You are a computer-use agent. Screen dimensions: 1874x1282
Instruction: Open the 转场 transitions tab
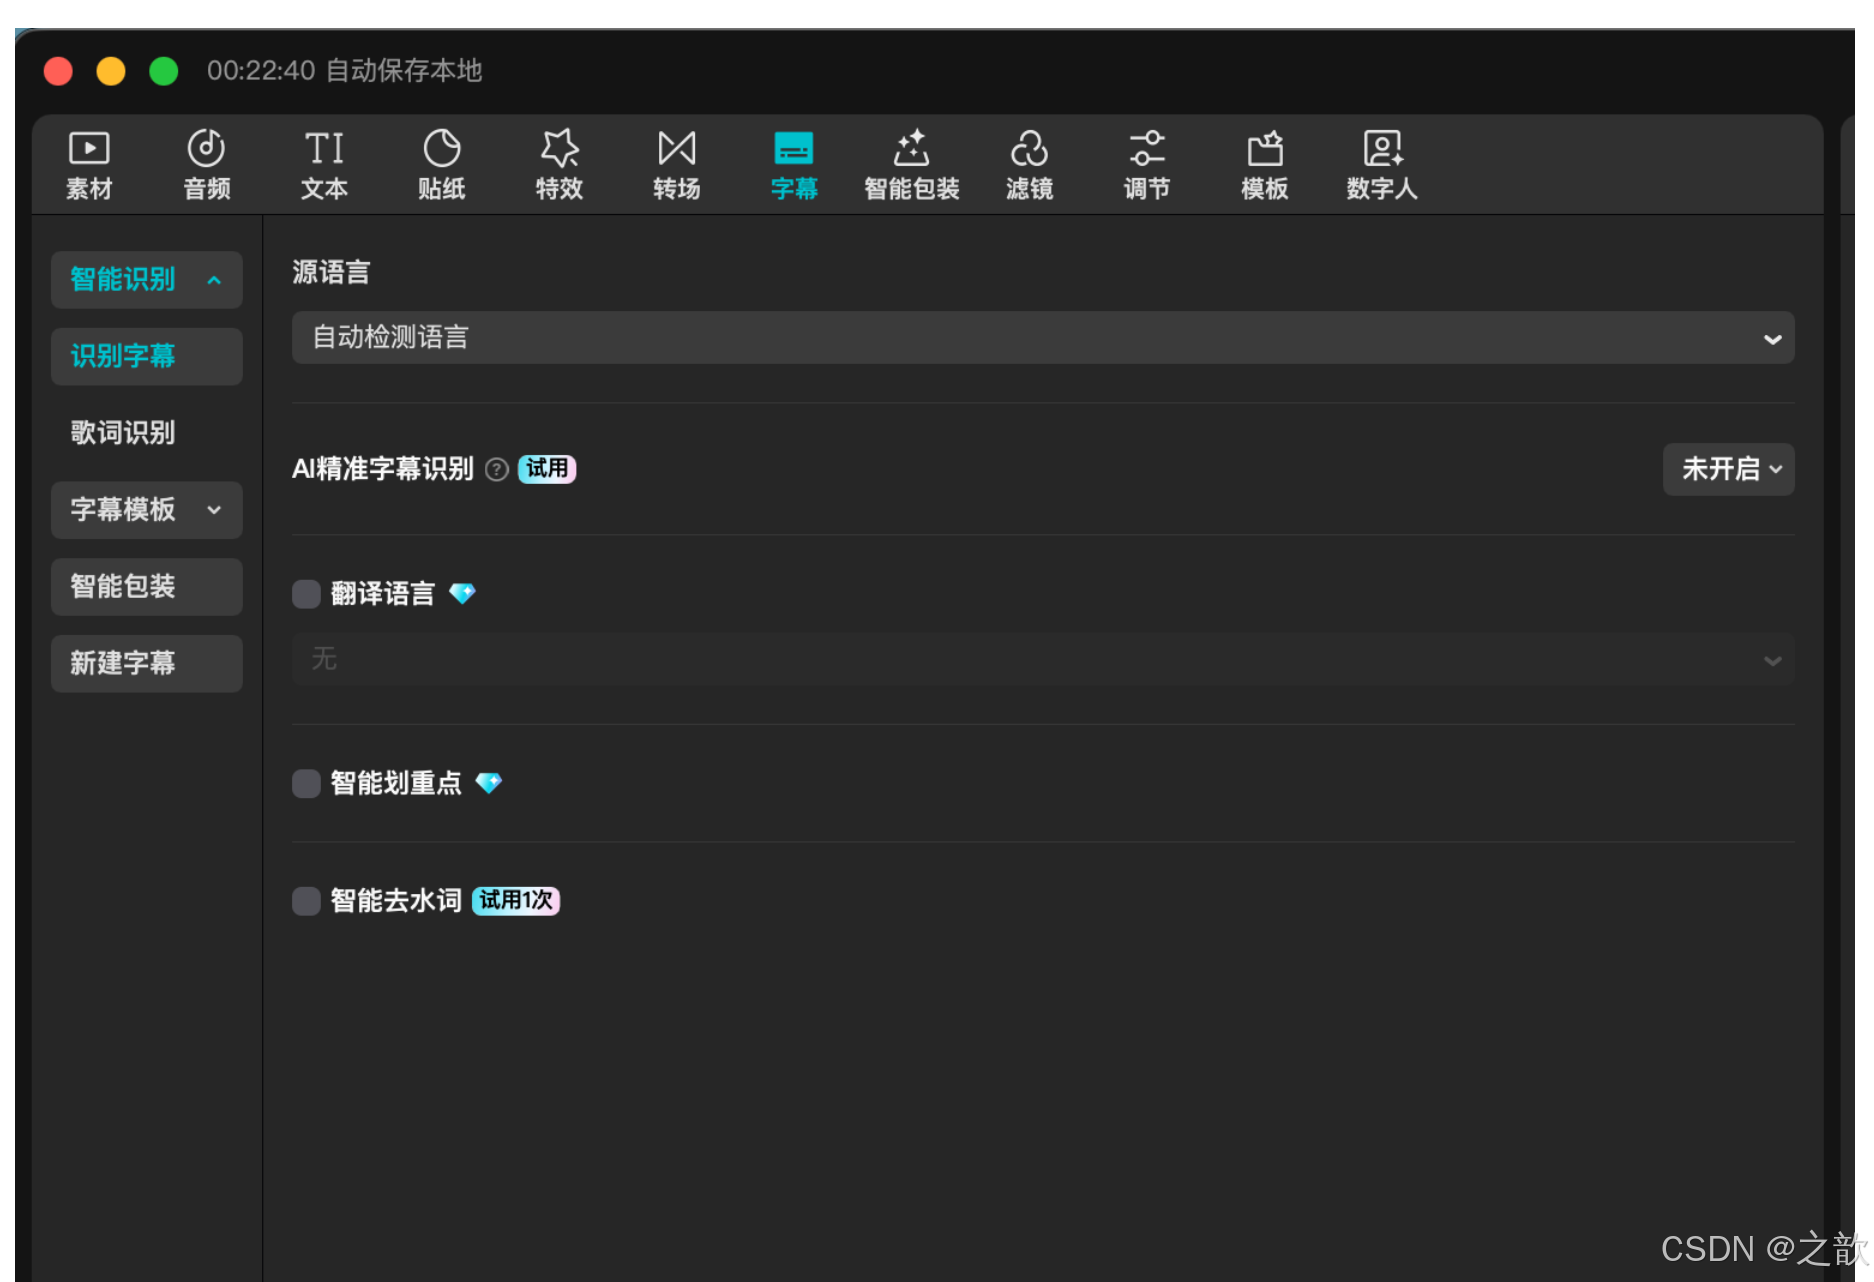pyautogui.click(x=676, y=166)
